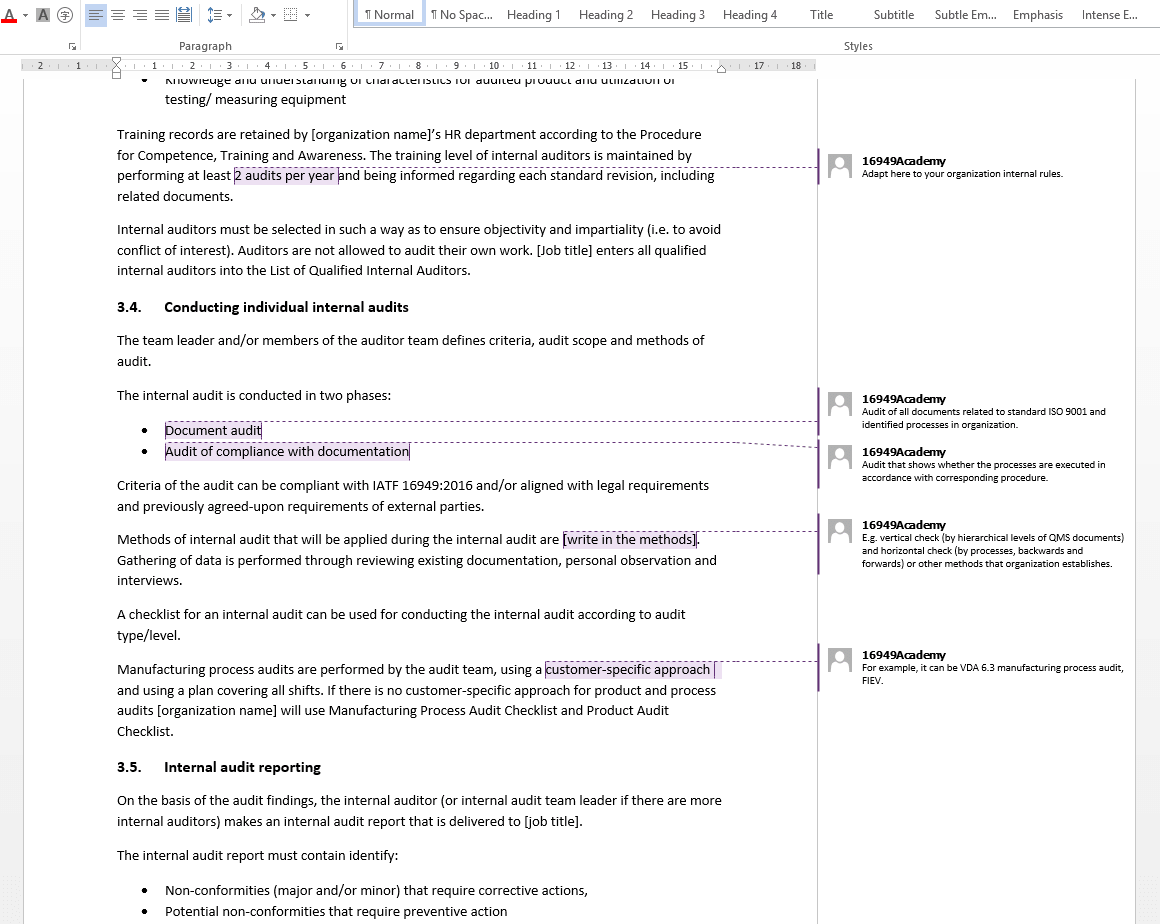The image size is (1160, 924).
Task: Click the 16949Academy comment author avatar
Action: click(x=840, y=166)
